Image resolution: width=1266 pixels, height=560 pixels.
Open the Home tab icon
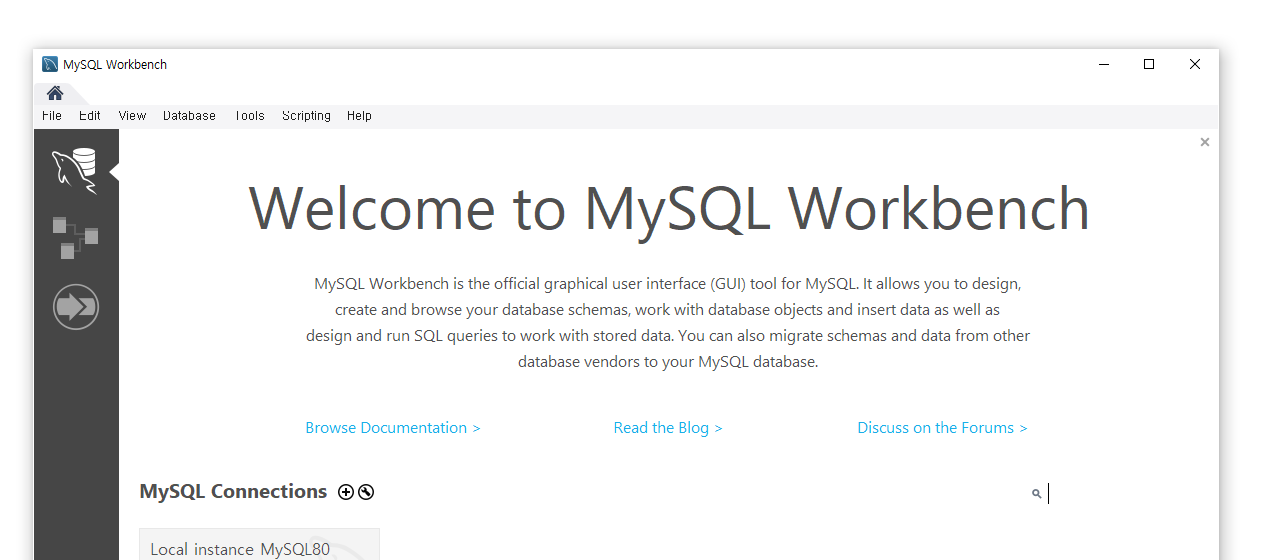coord(55,93)
